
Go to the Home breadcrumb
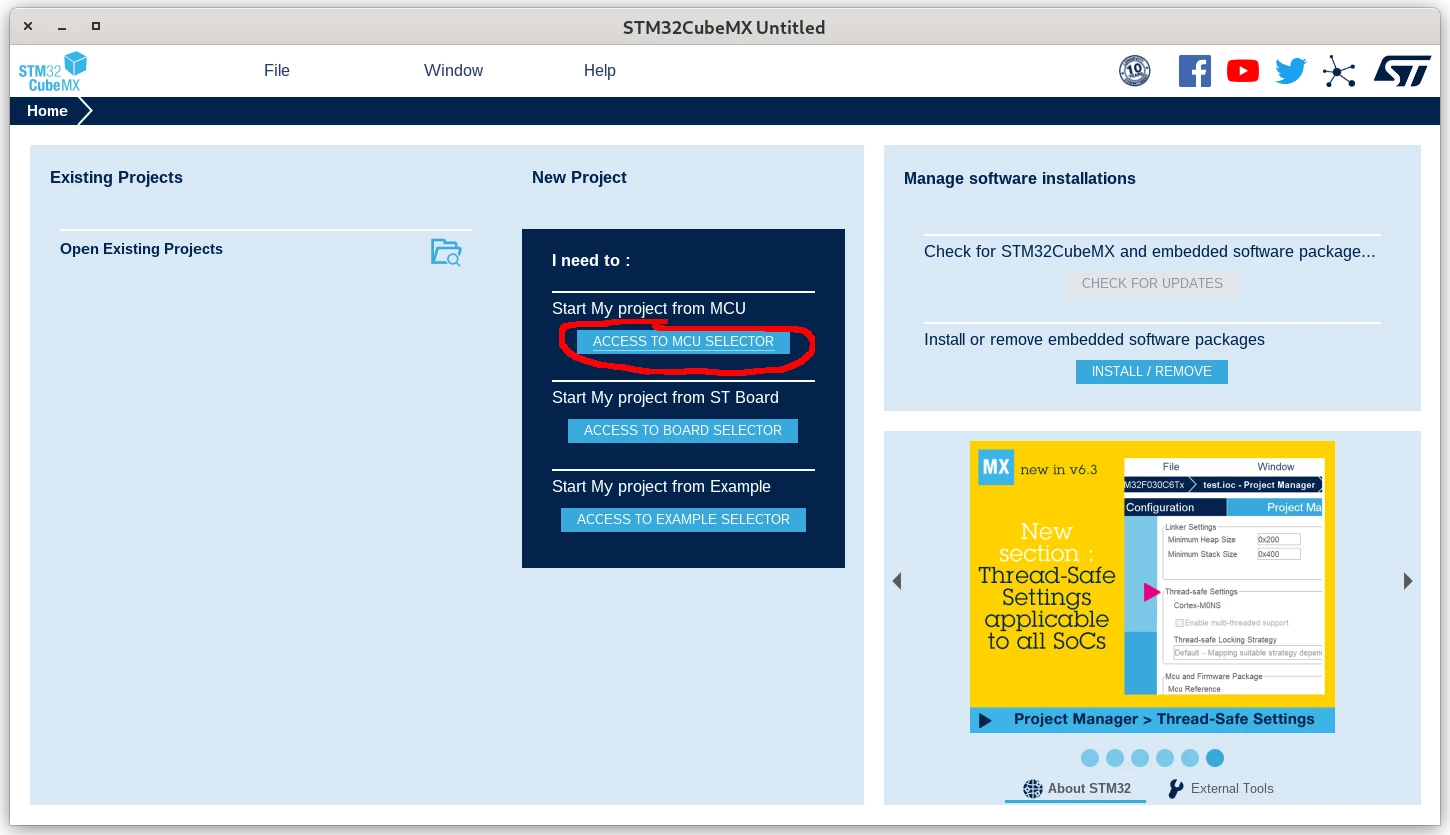click(47, 111)
